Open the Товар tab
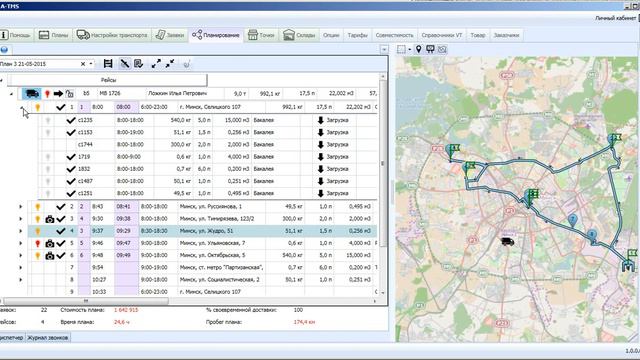 (x=478, y=35)
